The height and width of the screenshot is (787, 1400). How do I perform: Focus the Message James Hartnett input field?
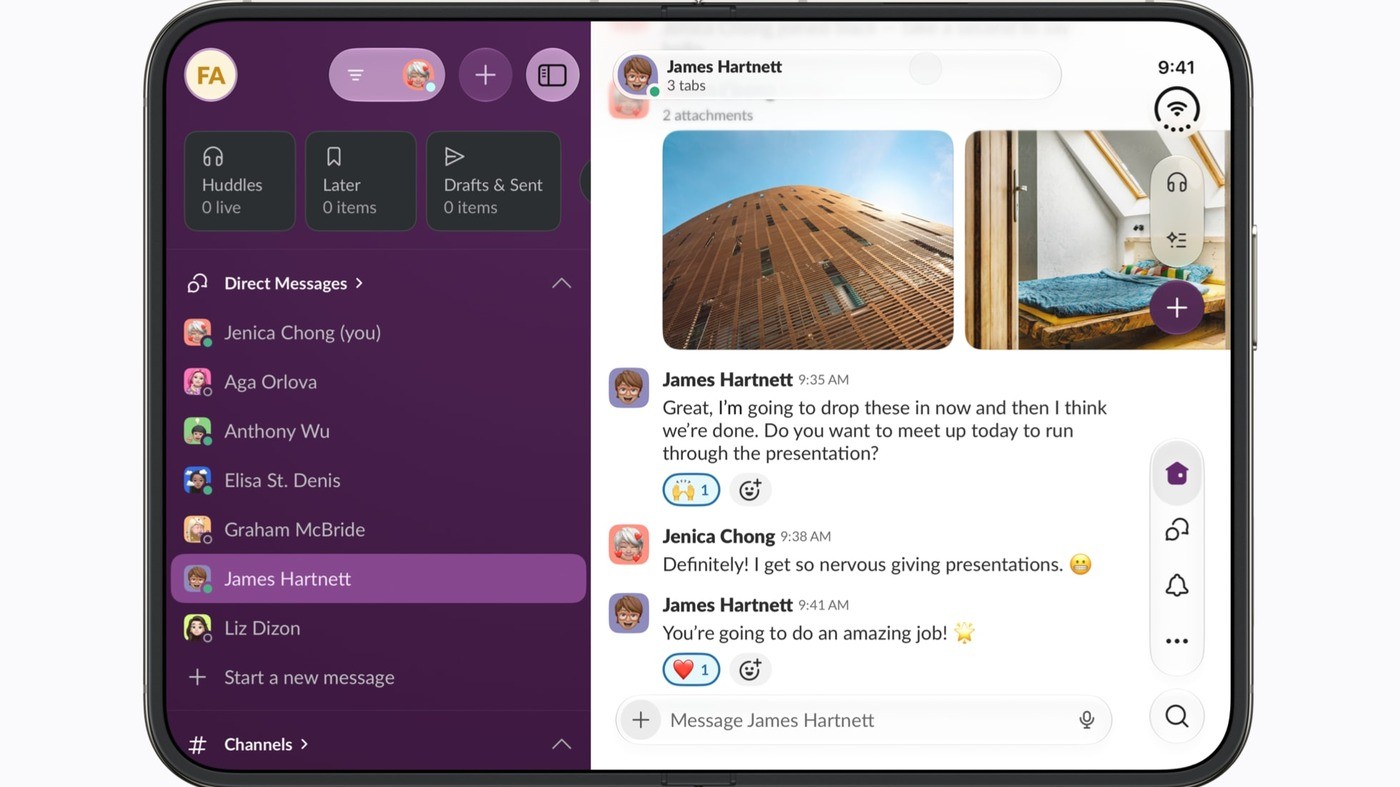[864, 720]
